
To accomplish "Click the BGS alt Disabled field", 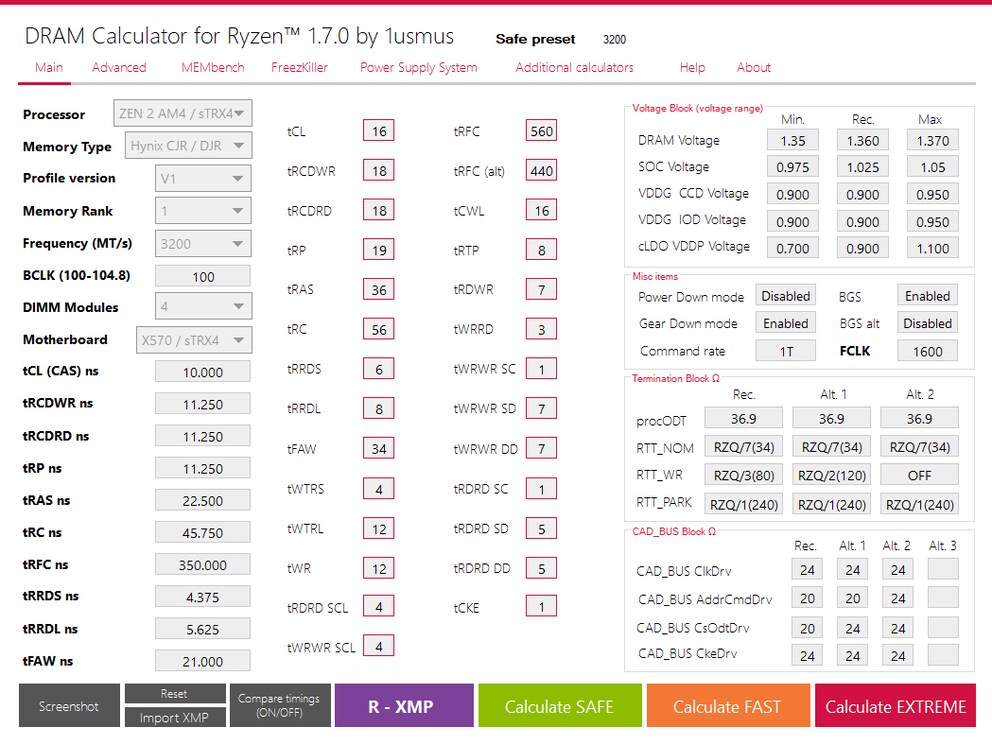I will (x=927, y=323).
